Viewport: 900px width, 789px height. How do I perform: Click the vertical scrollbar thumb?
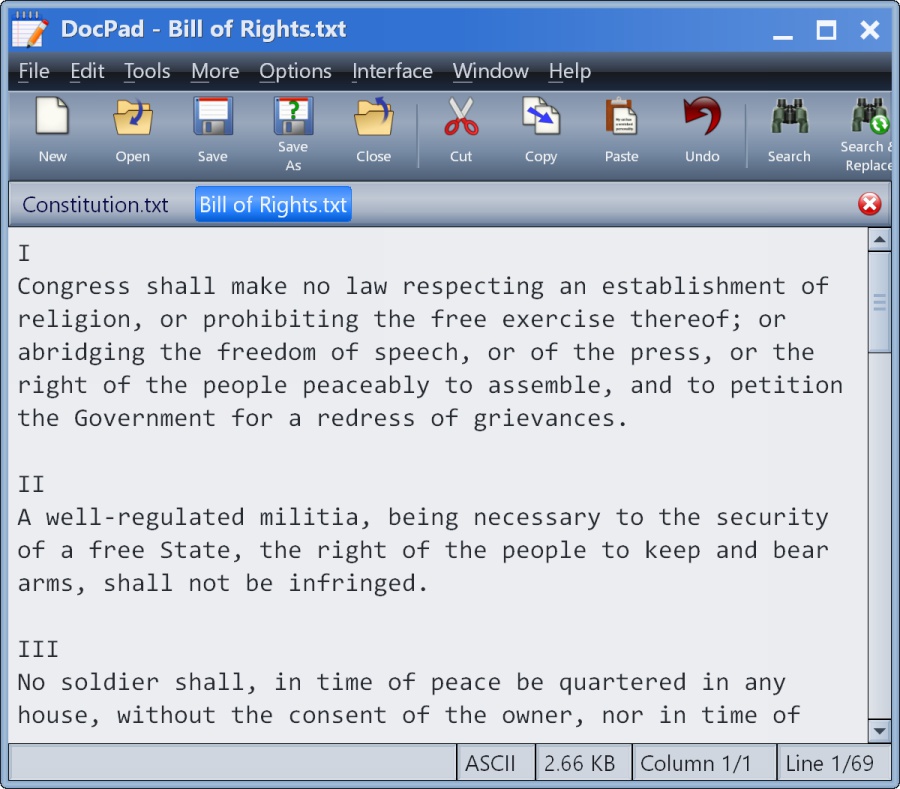pyautogui.click(x=879, y=302)
